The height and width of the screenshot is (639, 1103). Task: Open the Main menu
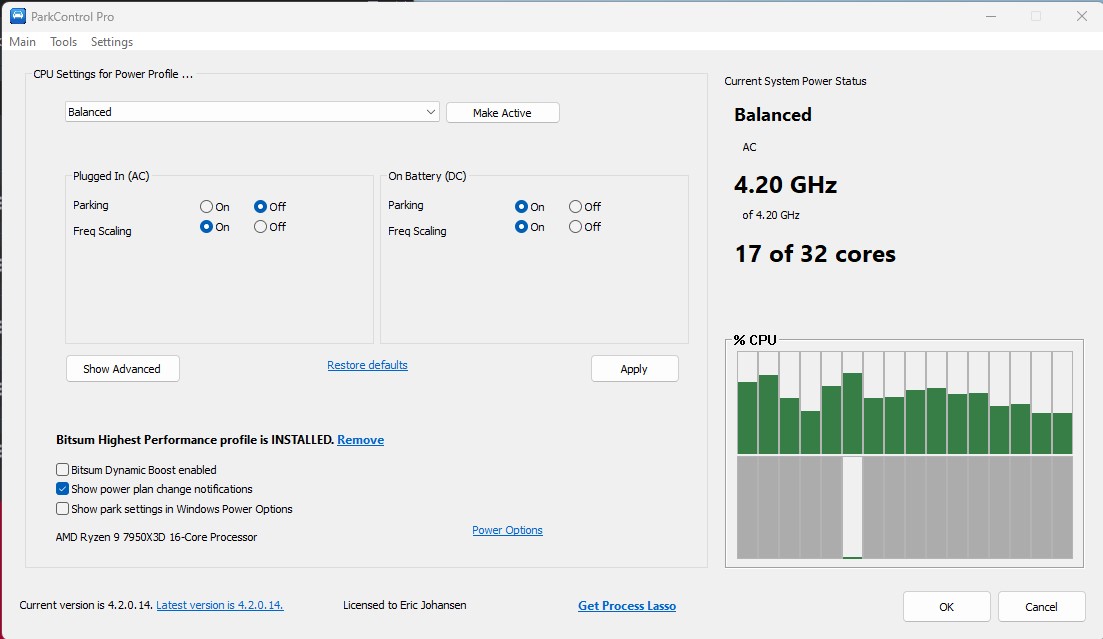pyautogui.click(x=22, y=42)
